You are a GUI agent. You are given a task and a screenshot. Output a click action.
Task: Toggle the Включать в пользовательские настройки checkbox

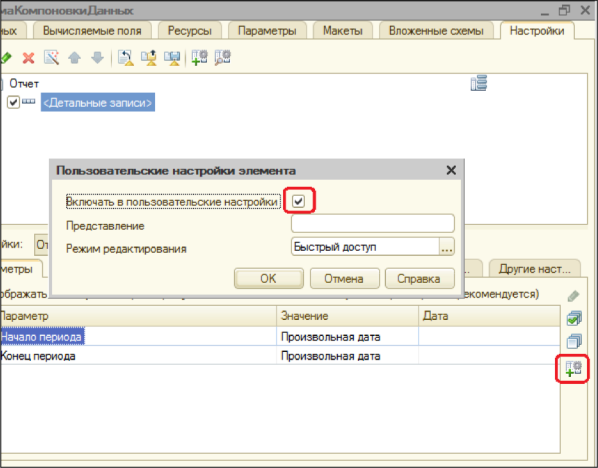(298, 201)
